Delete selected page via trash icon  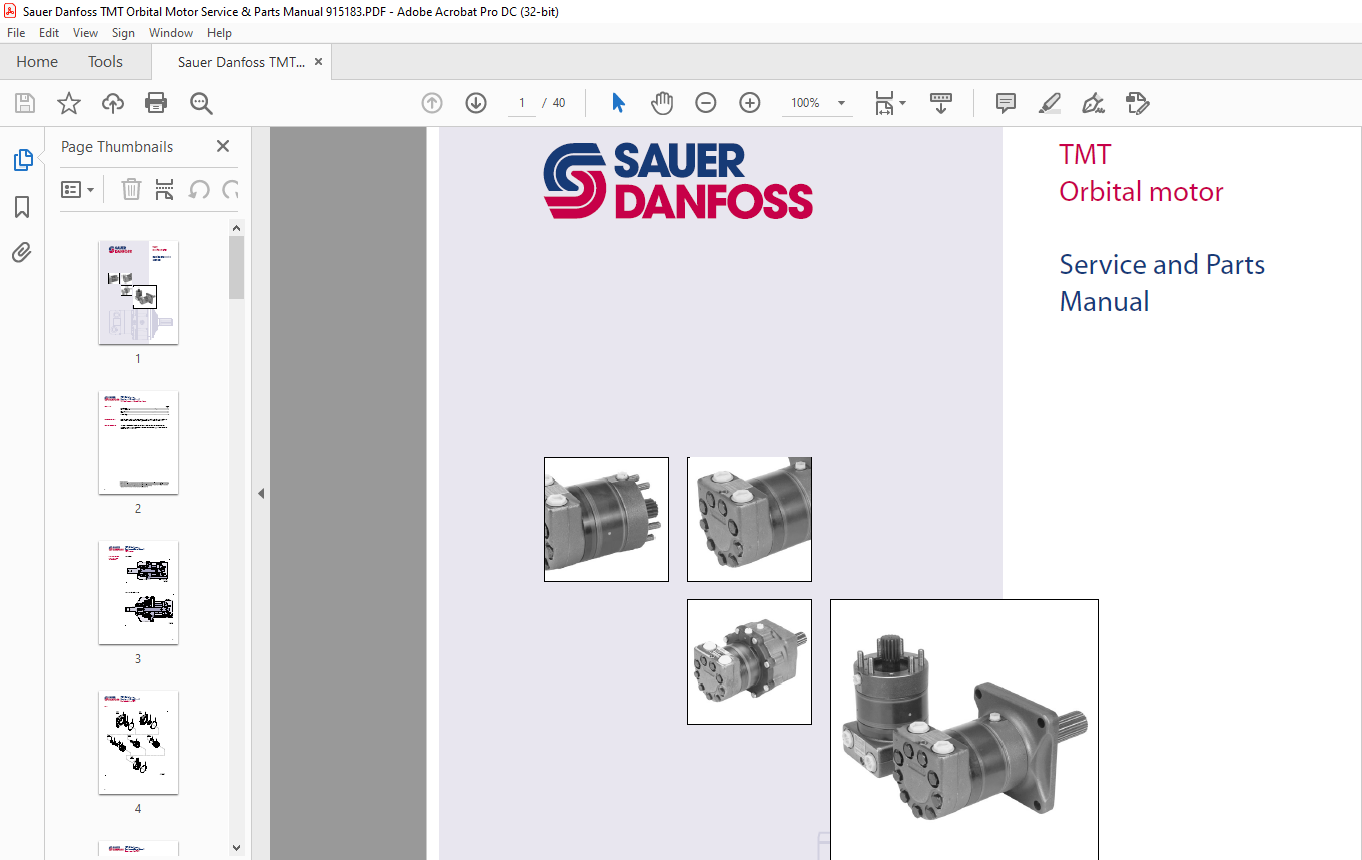tap(131, 189)
